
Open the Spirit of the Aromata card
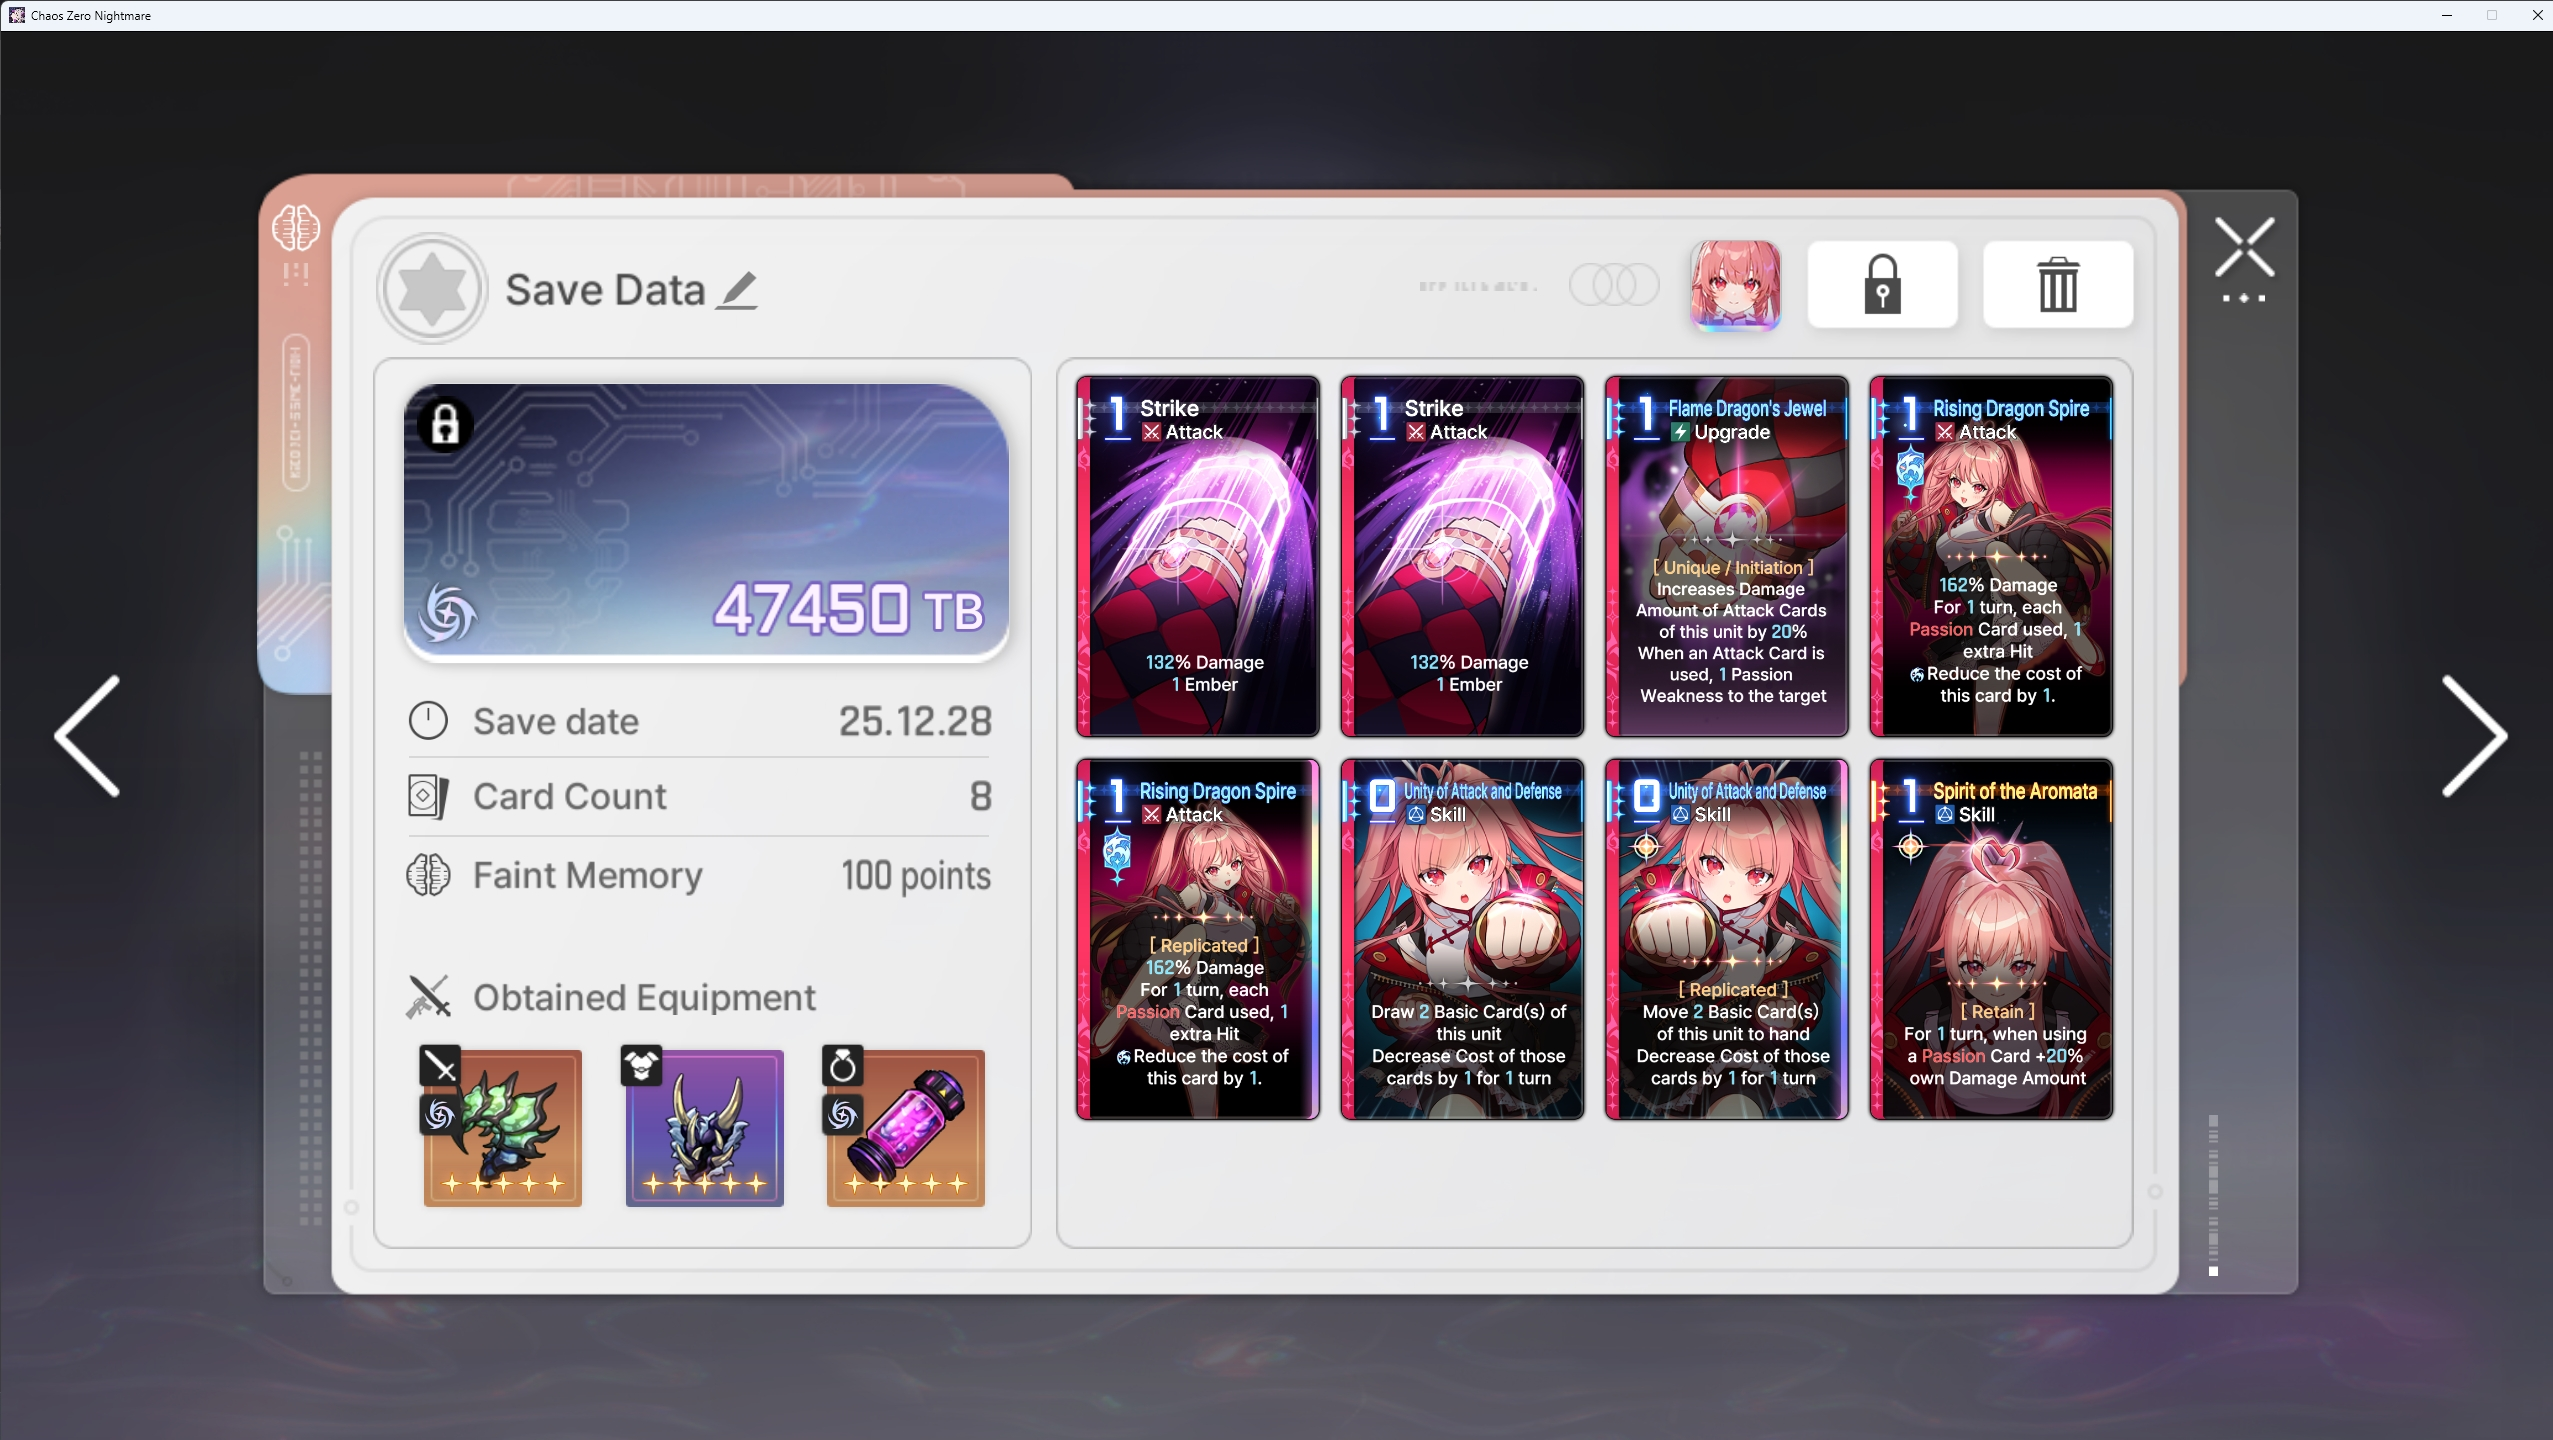pos(1990,939)
